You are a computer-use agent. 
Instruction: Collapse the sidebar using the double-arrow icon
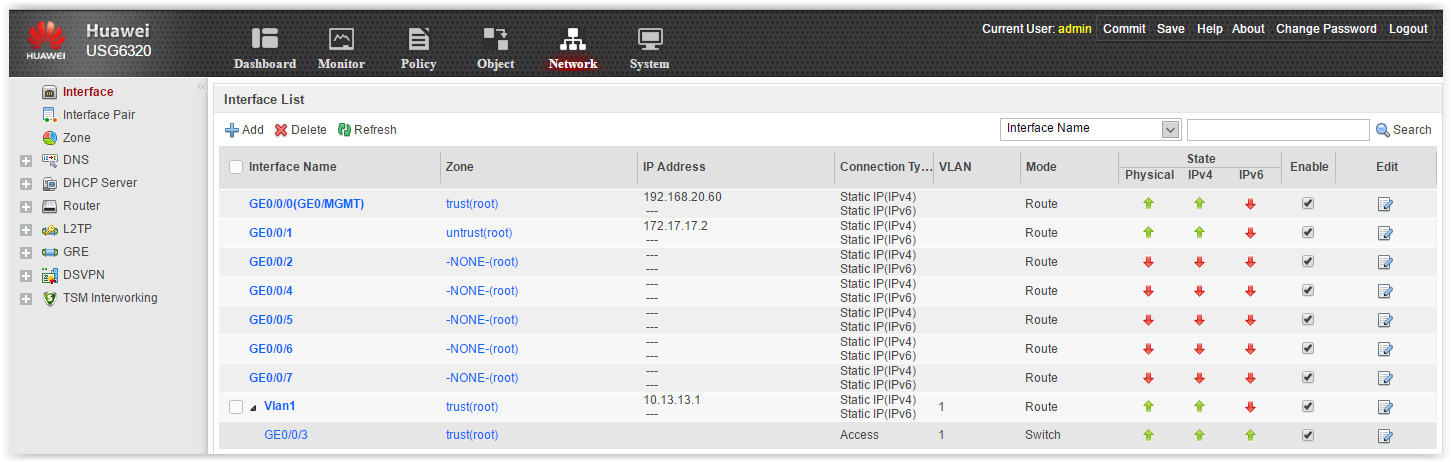tap(201, 87)
